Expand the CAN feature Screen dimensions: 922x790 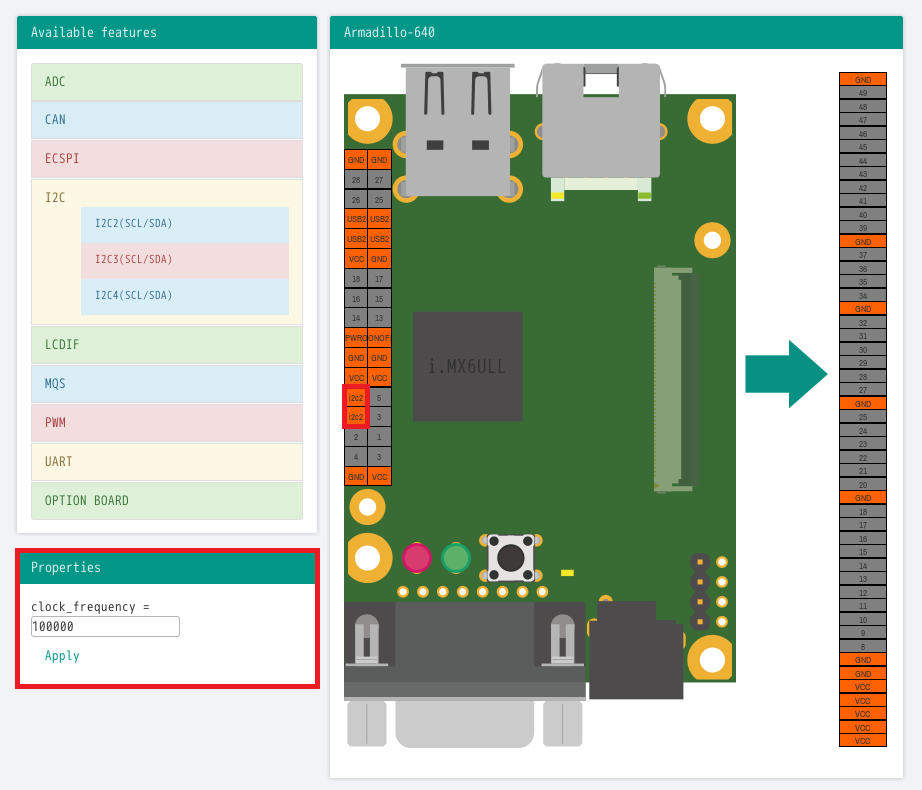(166, 120)
